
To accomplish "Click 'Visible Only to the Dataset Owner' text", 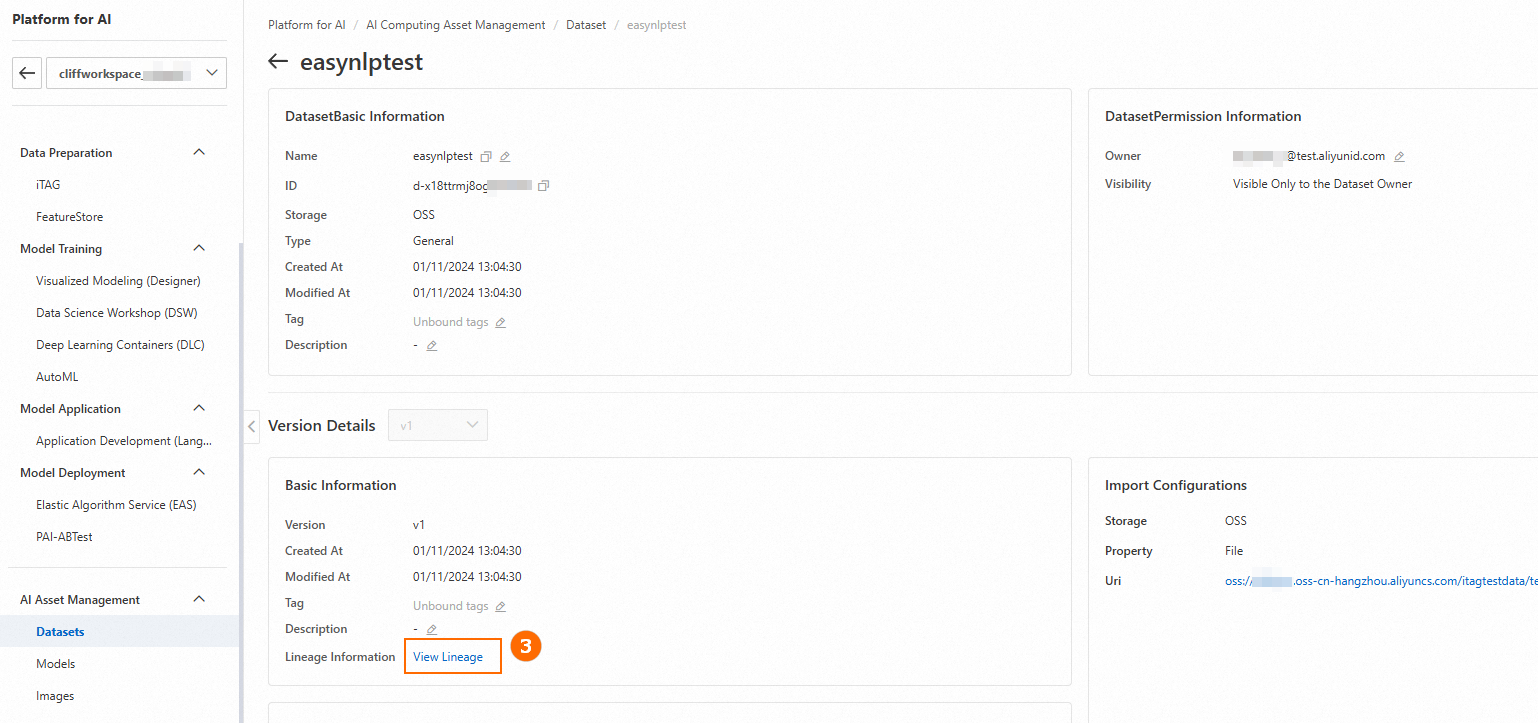I will [x=1322, y=184].
